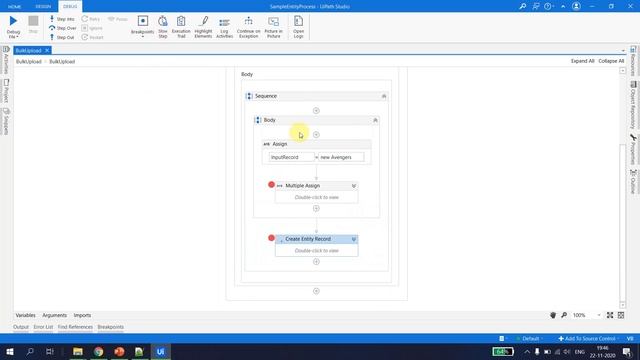Open the Error List panel tab
The height and width of the screenshot is (360, 640).
[x=43, y=327]
